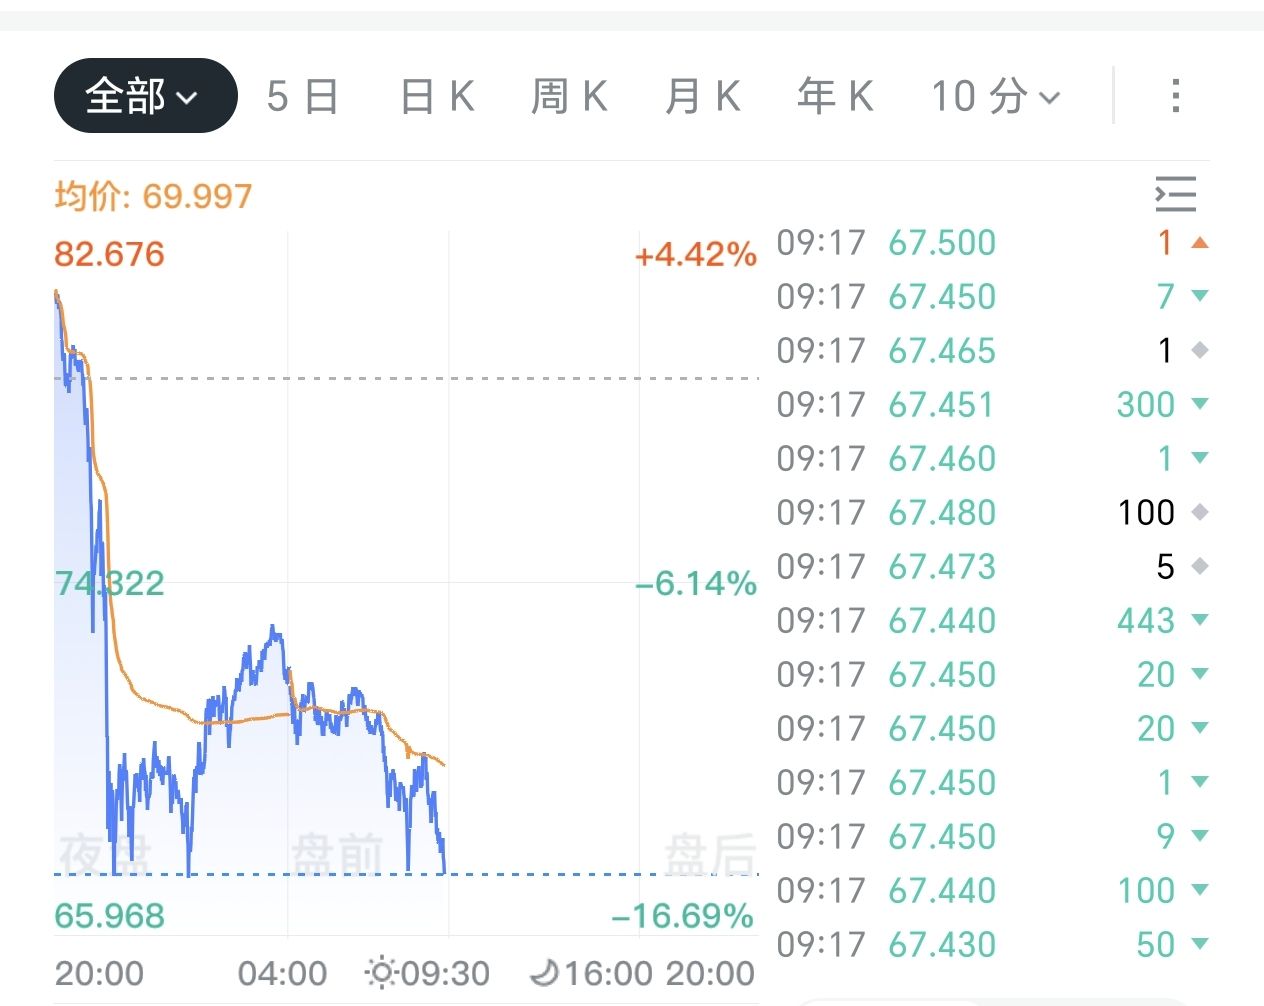The width and height of the screenshot is (1264, 1006).
Task: Click the grey diamond beside 67.480 trade
Action: pos(1201,513)
